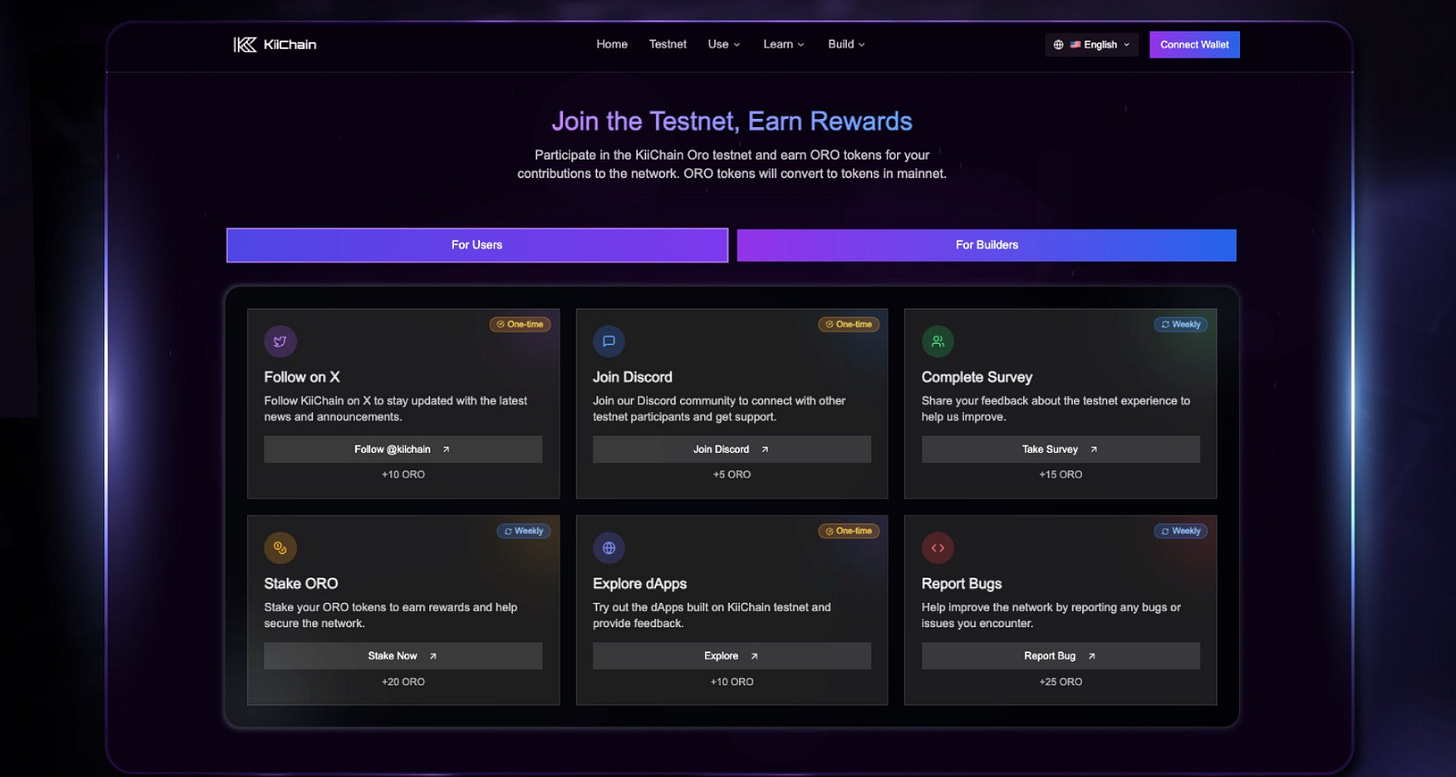The image size is (1456, 777).
Task: Click the people icon on Survey card
Action: [938, 341]
